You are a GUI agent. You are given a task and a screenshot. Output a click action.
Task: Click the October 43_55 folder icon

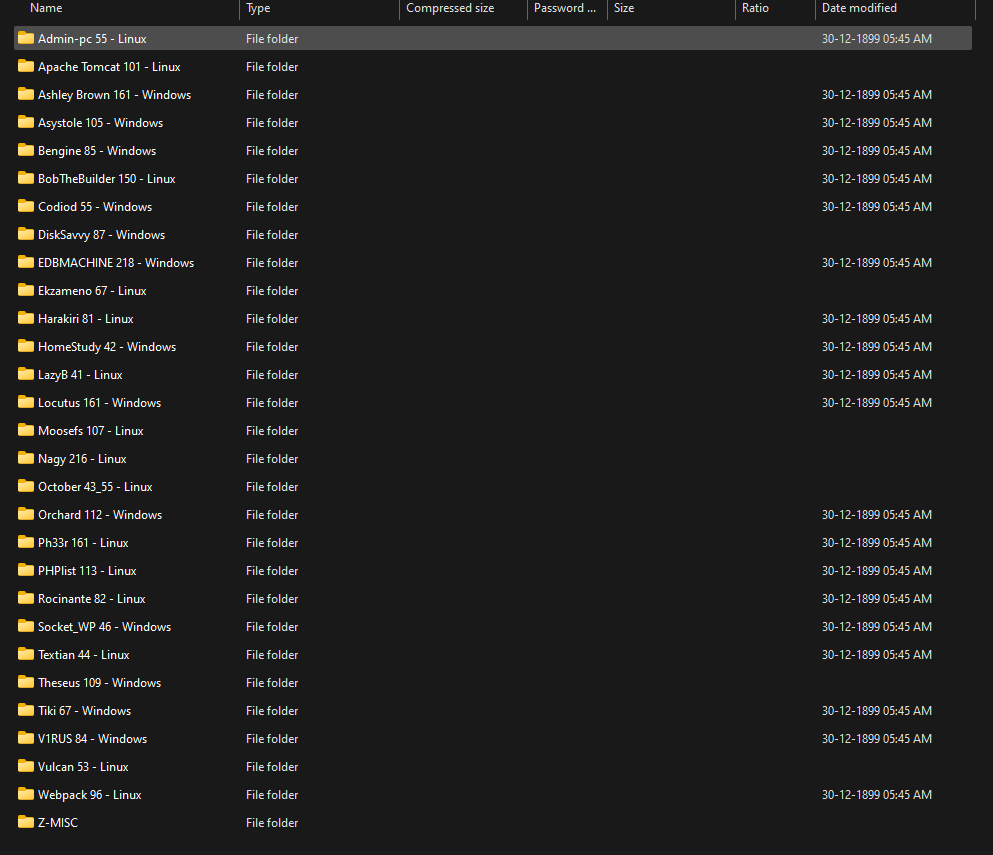pyautogui.click(x=26, y=486)
